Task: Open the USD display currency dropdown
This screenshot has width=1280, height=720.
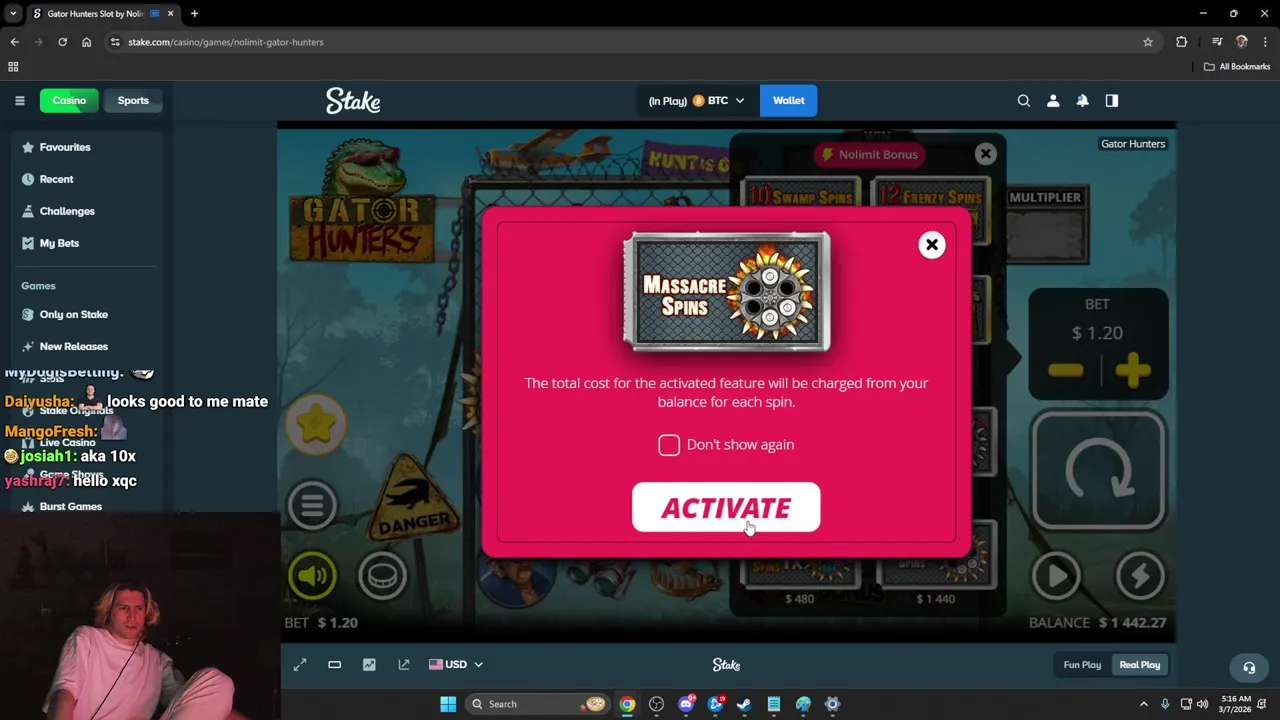Action: coord(456,665)
